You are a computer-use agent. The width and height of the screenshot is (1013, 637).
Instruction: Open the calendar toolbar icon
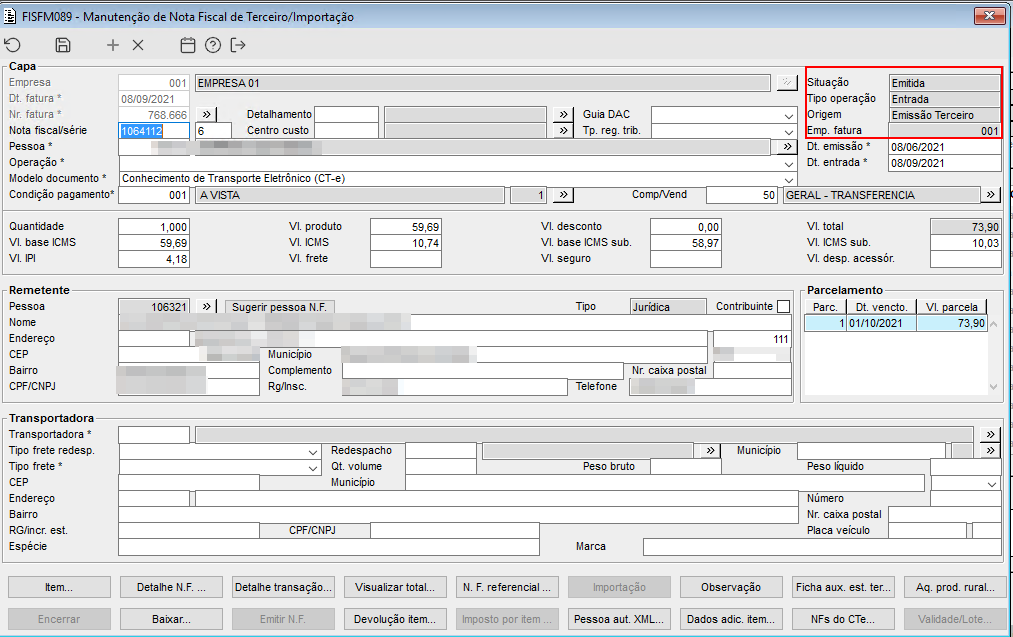tap(187, 45)
